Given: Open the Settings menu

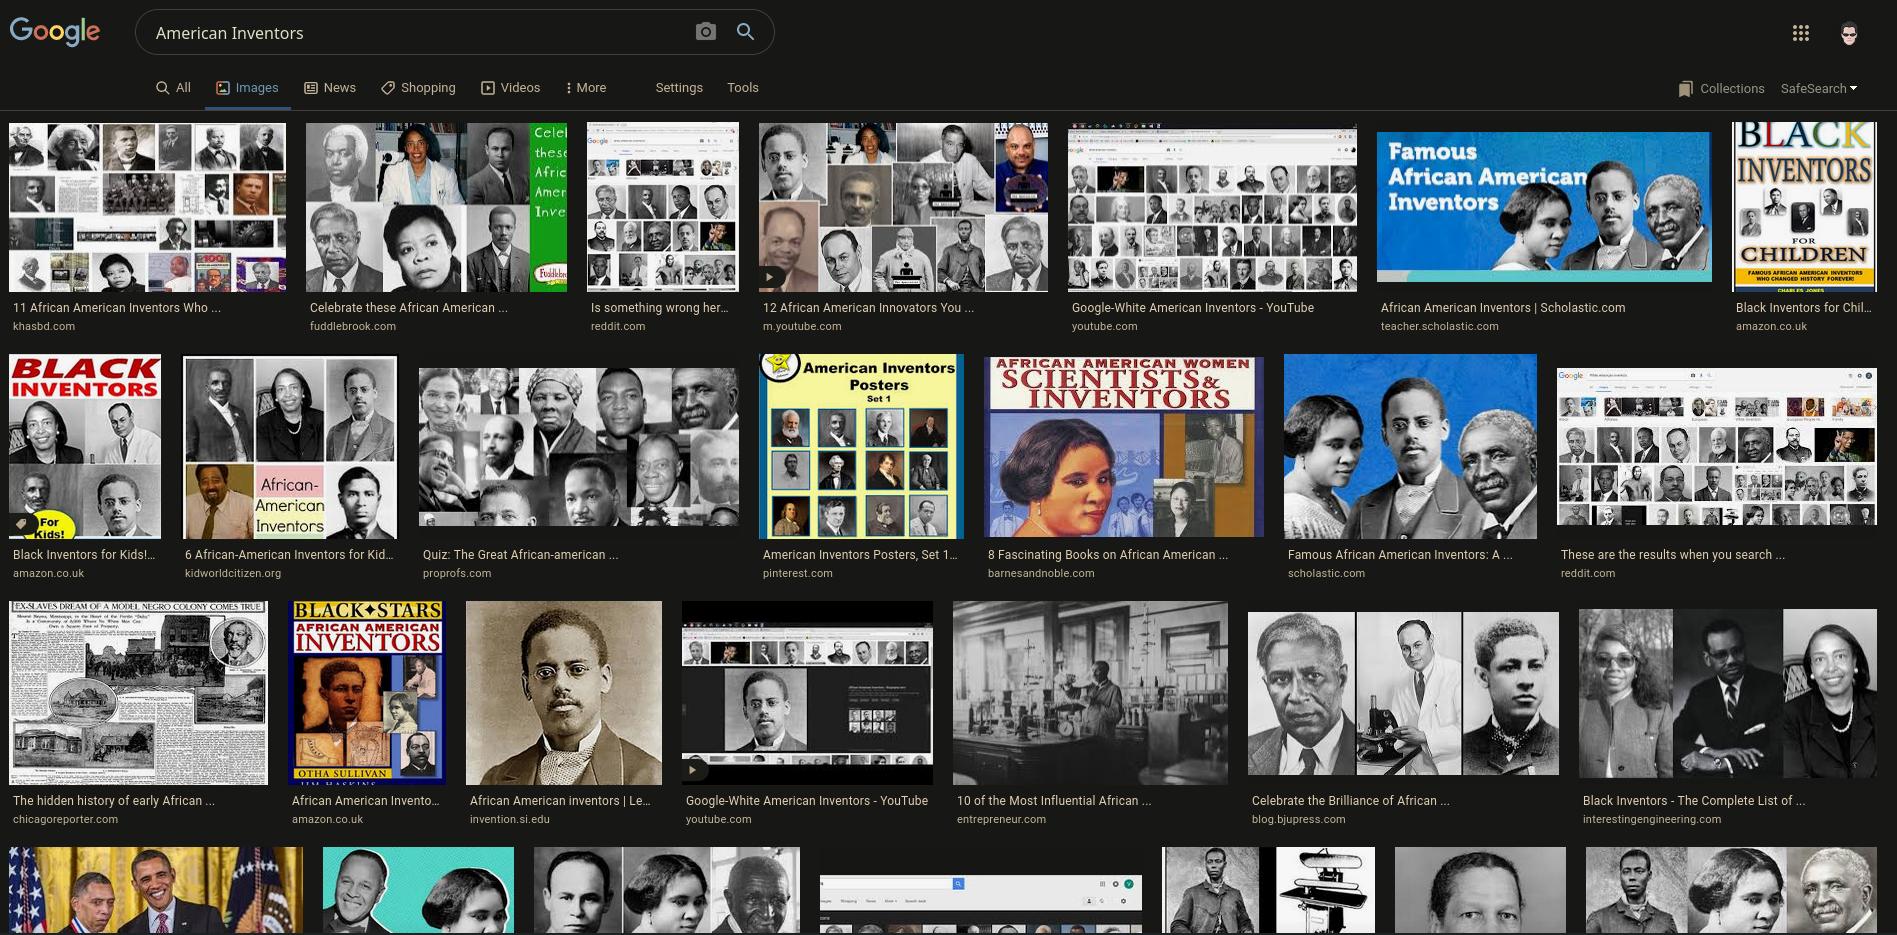Looking at the screenshot, I should pos(679,88).
